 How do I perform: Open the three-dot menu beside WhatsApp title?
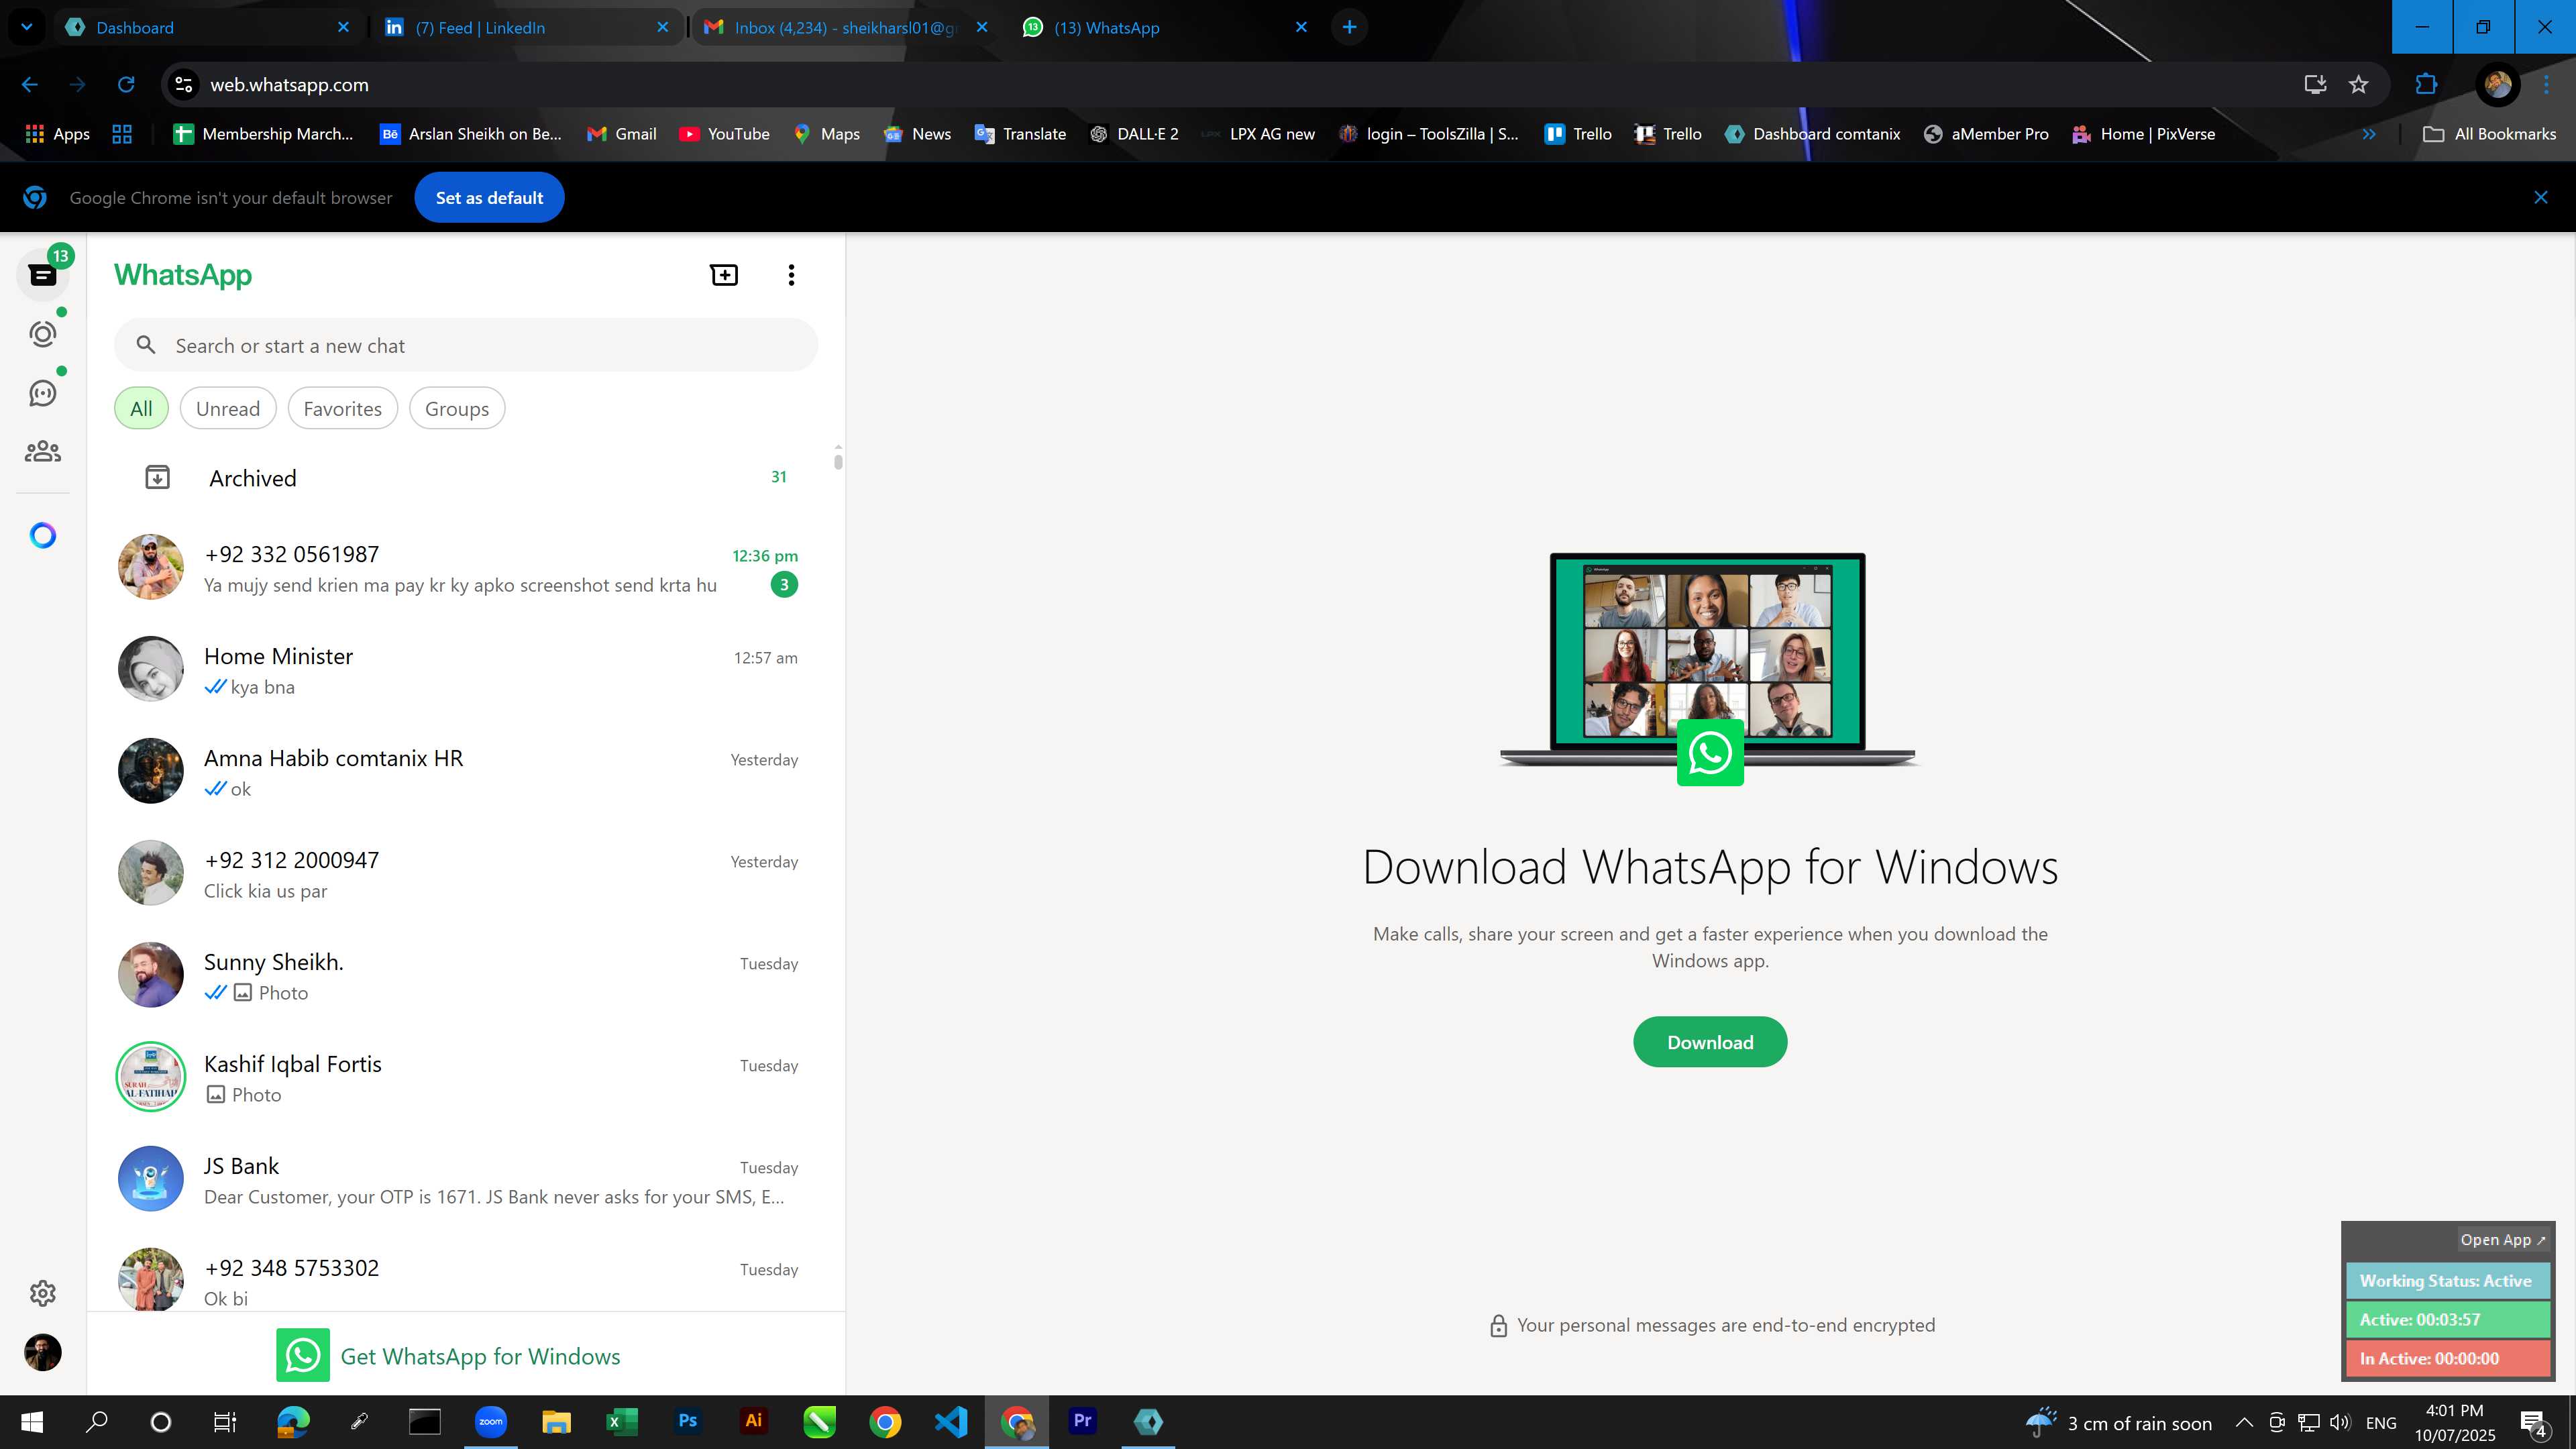point(791,275)
